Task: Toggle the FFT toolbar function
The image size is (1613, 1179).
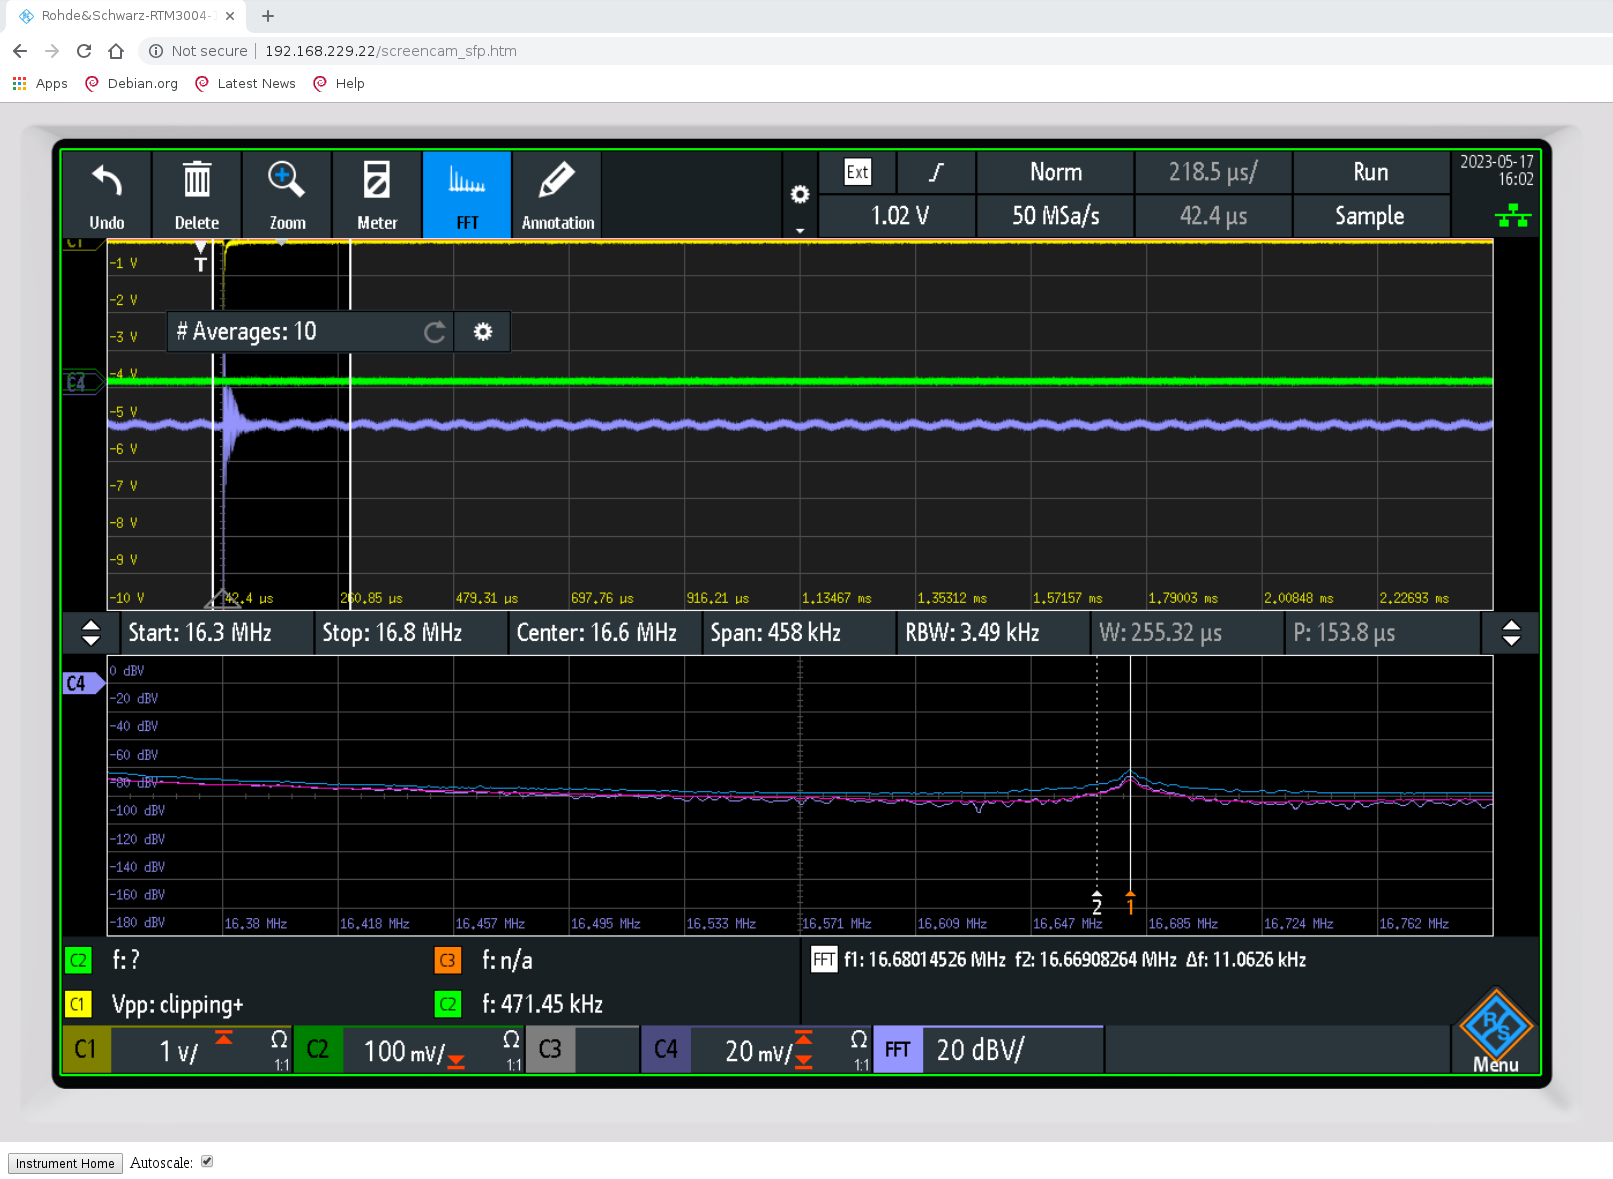Action: point(467,195)
